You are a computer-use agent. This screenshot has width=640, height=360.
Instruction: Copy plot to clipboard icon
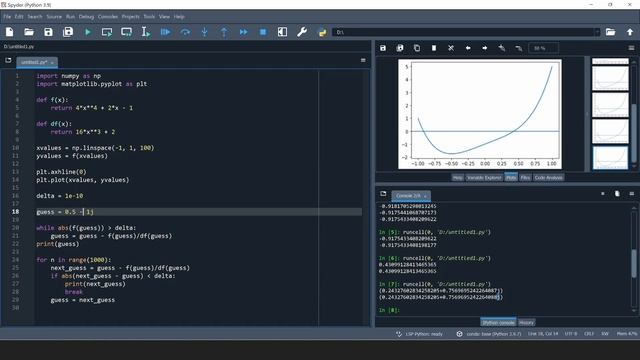point(417,48)
